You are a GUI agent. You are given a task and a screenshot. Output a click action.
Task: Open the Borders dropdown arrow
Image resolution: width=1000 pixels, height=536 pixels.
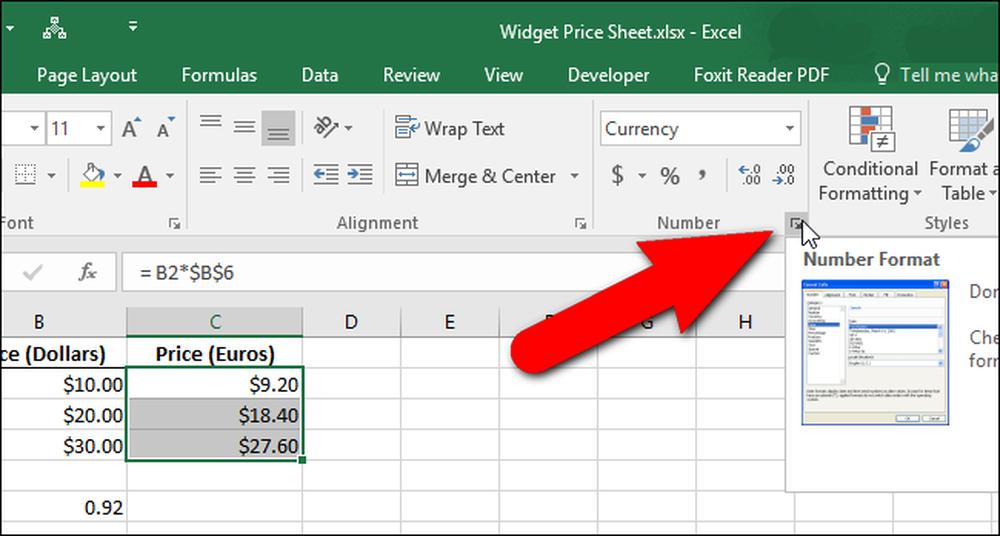(x=51, y=175)
